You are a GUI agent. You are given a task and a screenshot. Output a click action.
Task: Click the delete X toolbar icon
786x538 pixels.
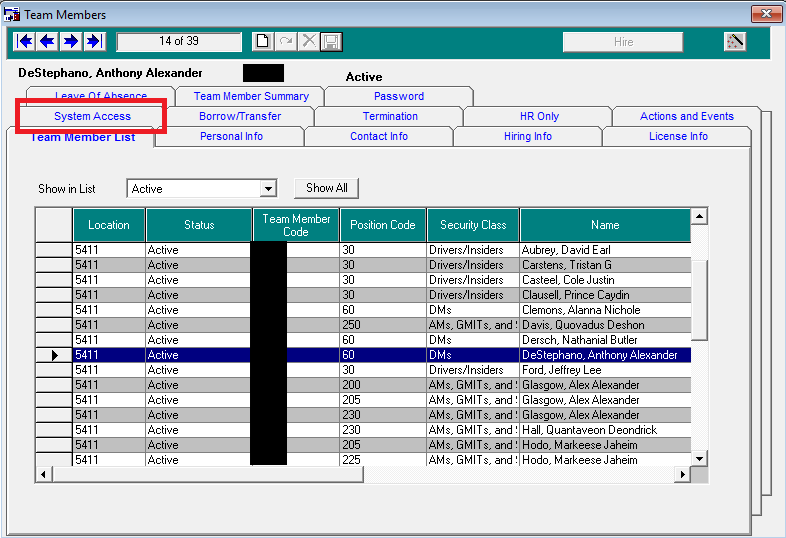click(x=309, y=42)
